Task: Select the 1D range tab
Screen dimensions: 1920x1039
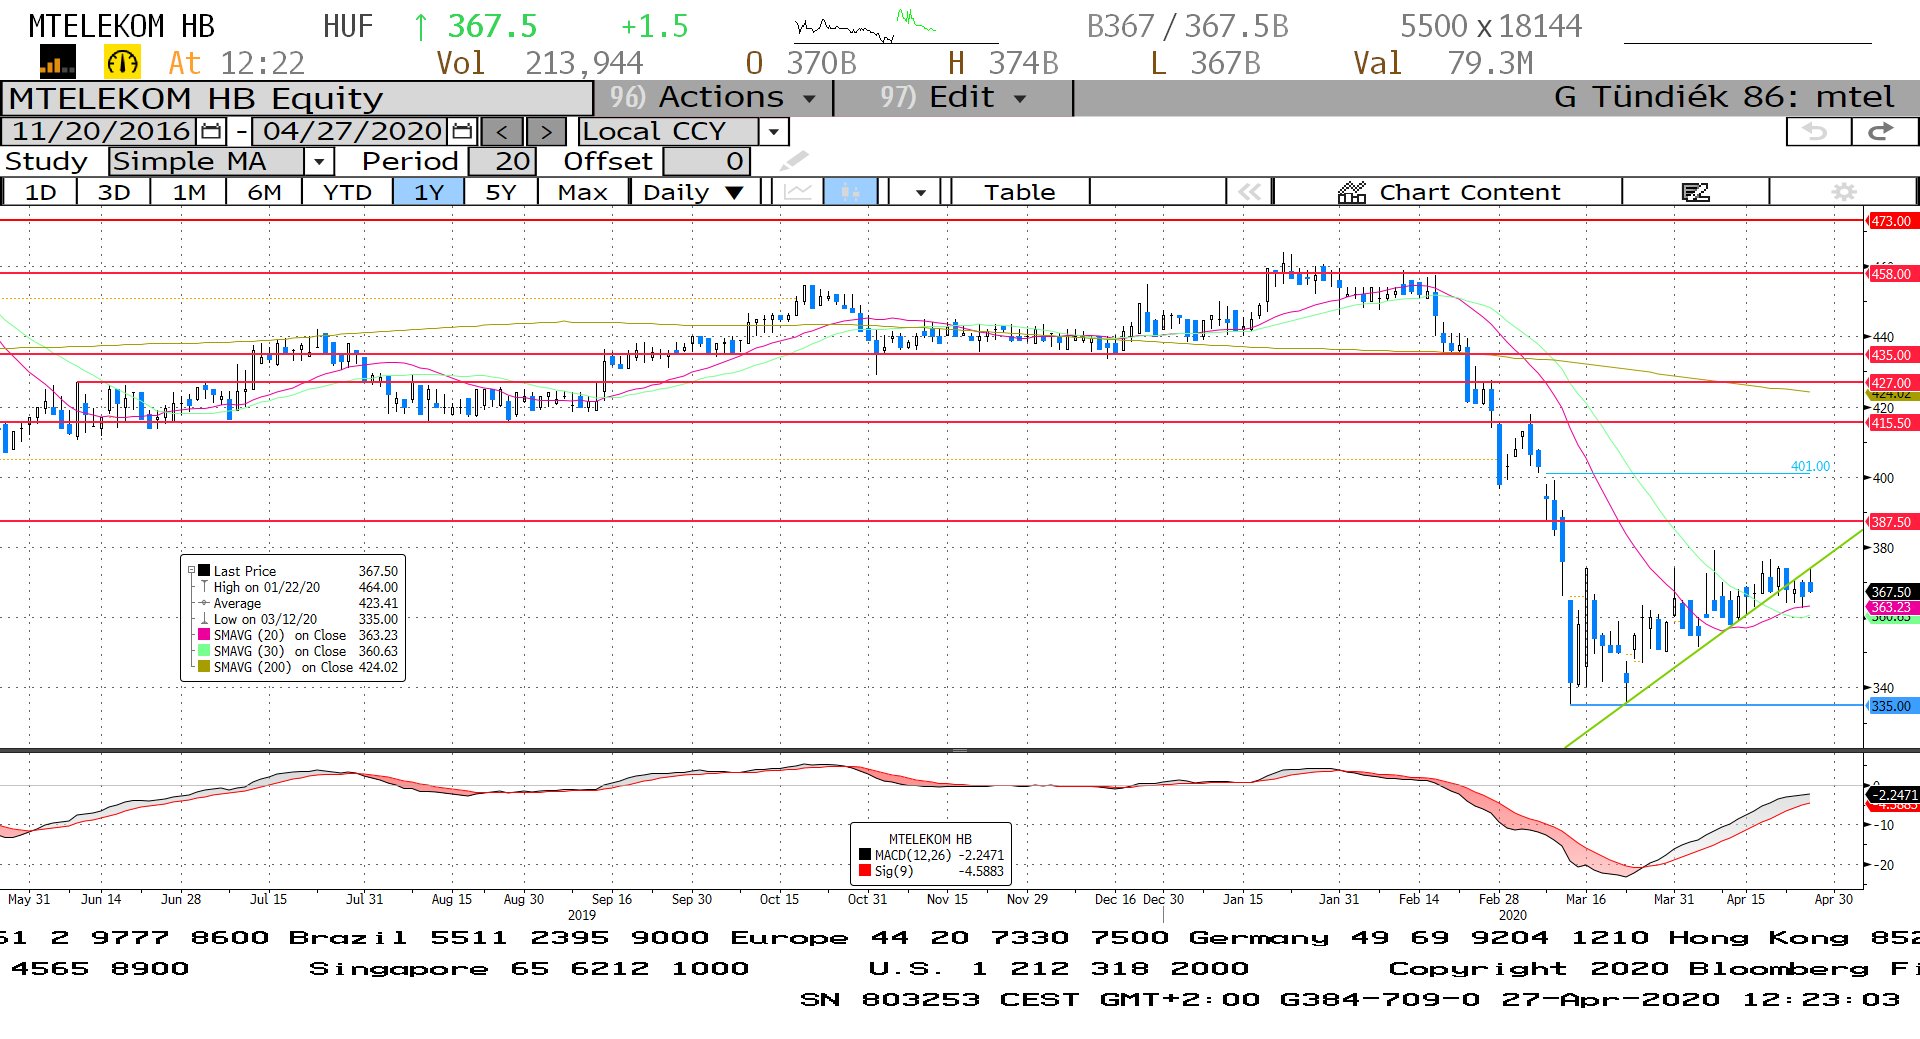Action: [x=40, y=192]
